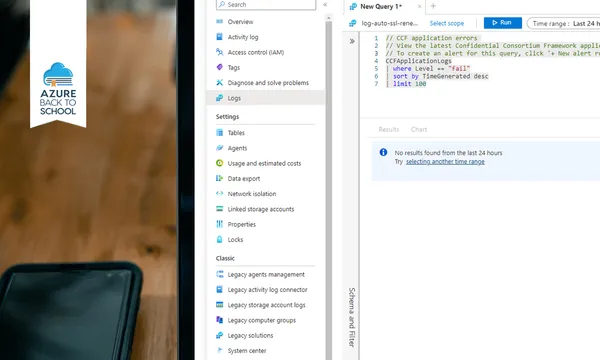Close the New Query 1 tab
Viewport: 600px width, 360px height.
click(419, 7)
